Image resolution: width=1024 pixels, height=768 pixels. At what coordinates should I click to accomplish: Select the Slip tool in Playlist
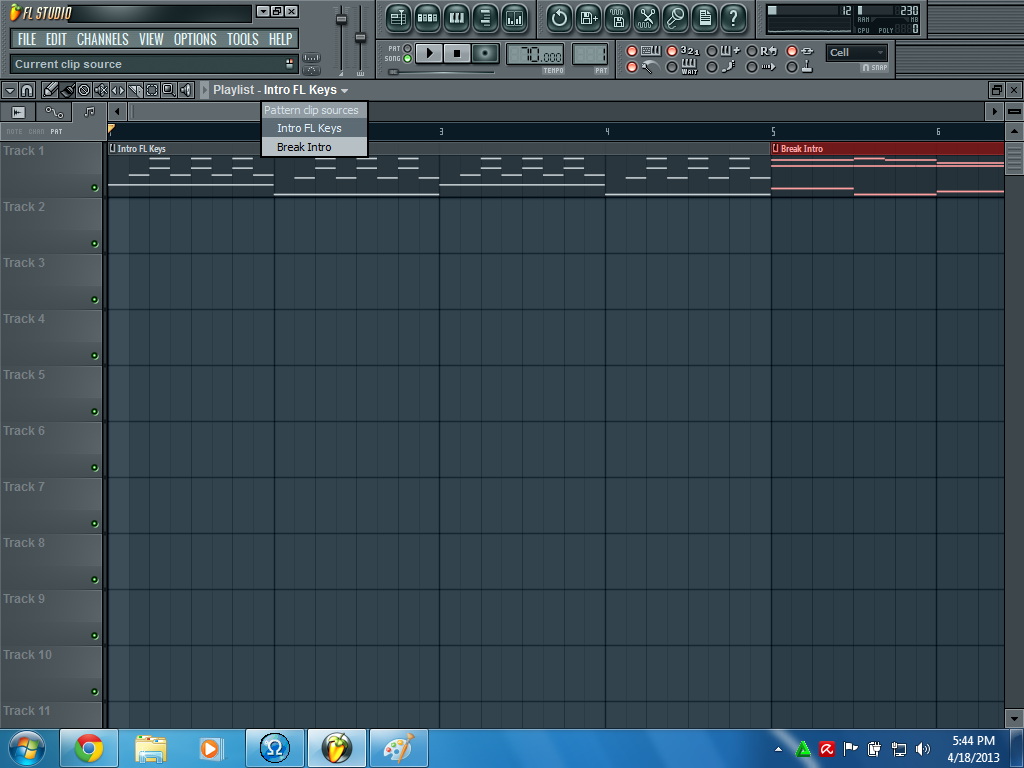(118, 90)
